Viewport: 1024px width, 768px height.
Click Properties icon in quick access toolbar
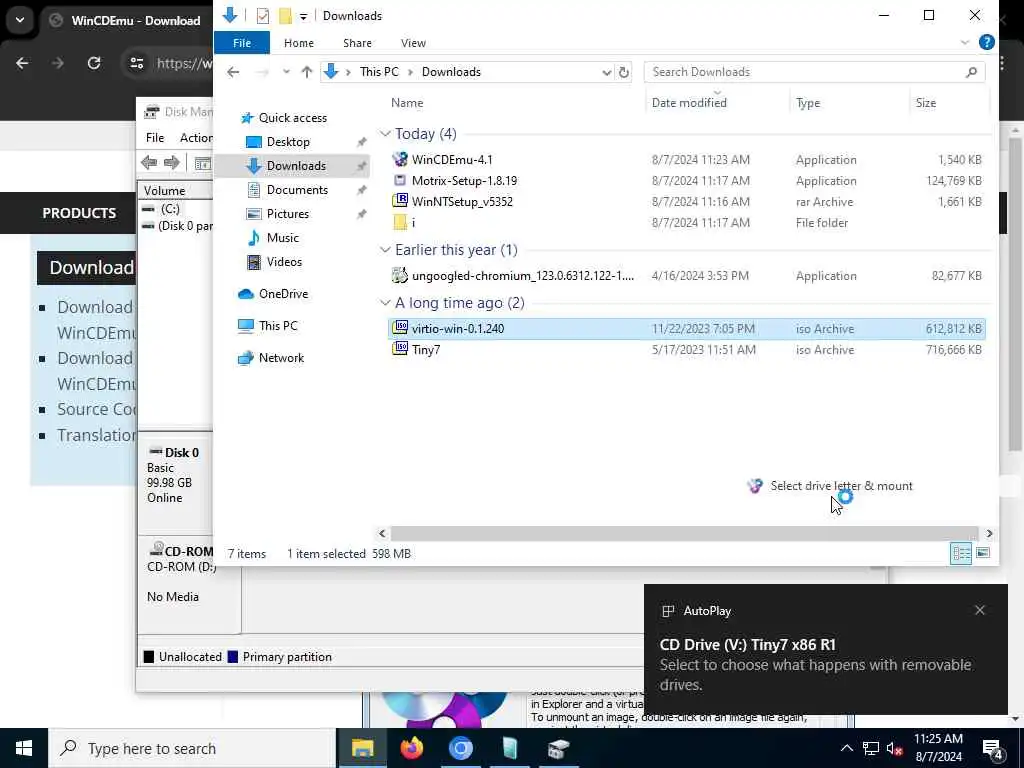click(x=263, y=16)
